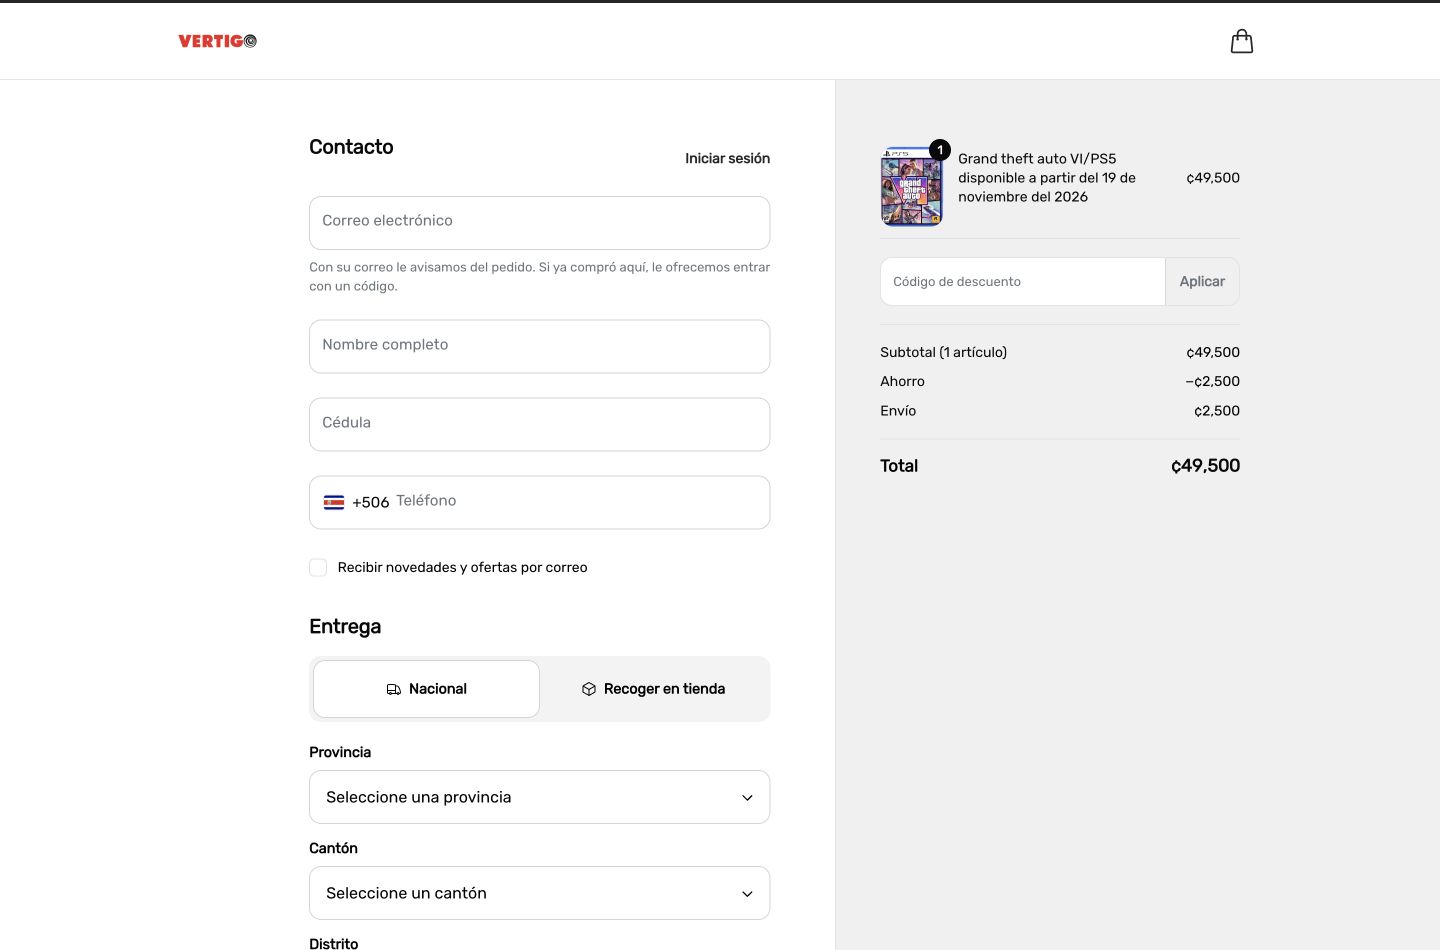Click the Total ₡49,500 amount
1440x950 pixels.
[x=1205, y=466]
